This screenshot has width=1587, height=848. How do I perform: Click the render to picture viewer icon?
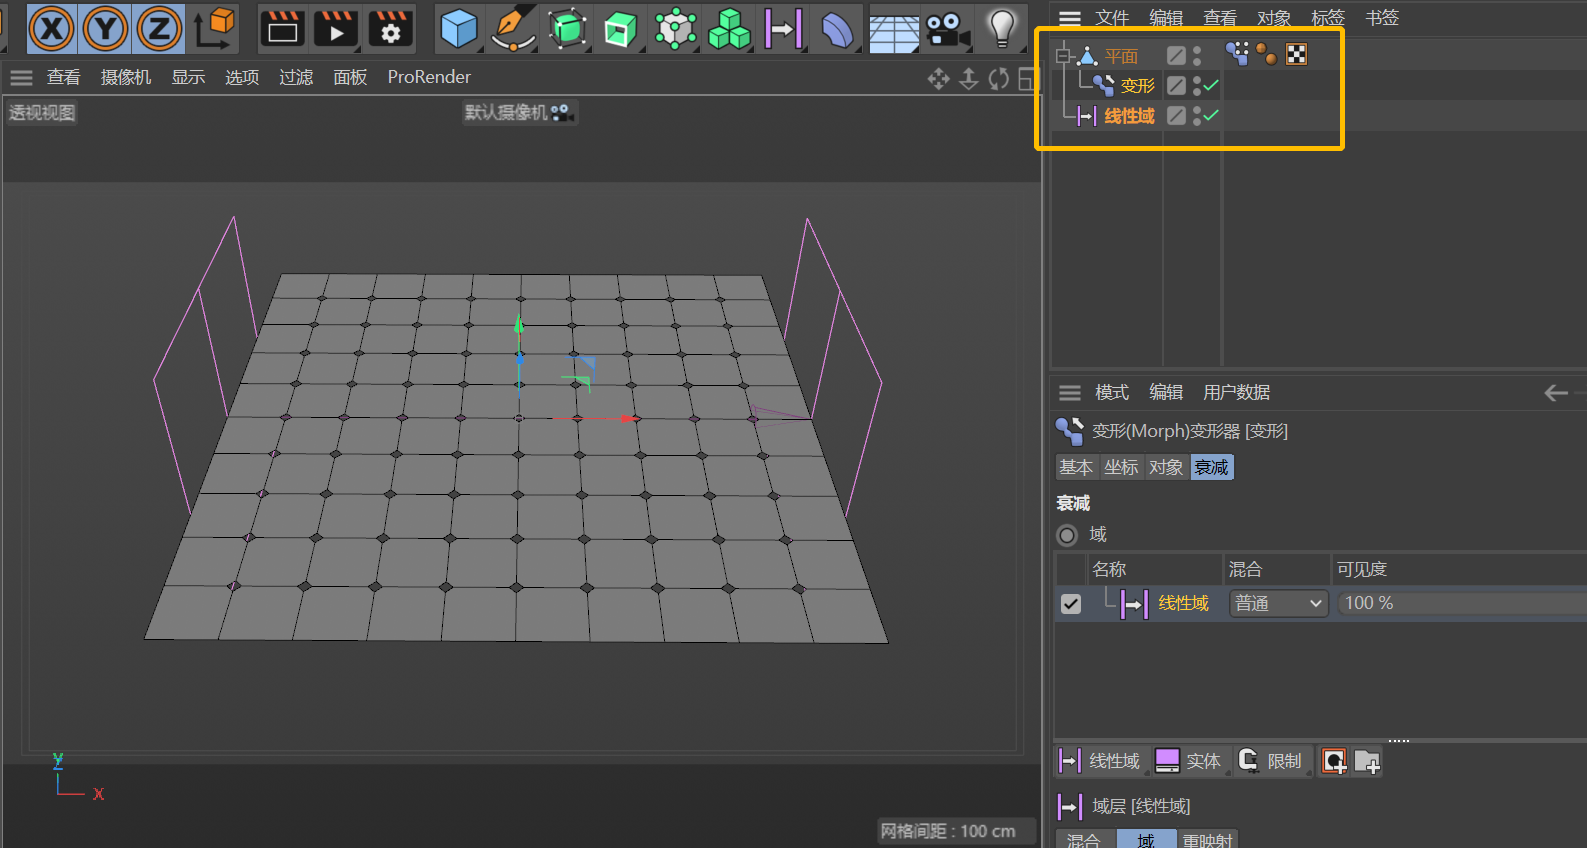[x=337, y=29]
